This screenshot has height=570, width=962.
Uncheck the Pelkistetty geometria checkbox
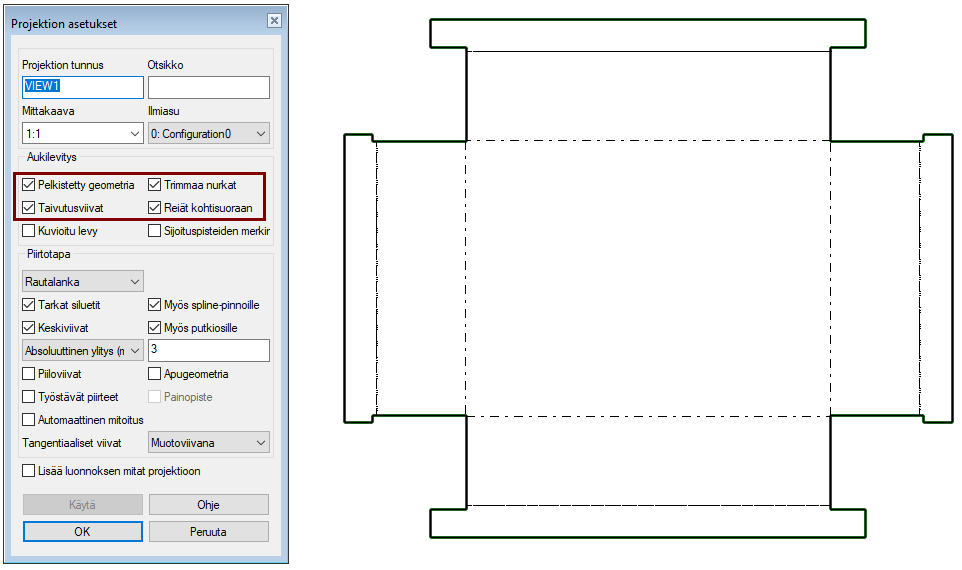point(28,185)
